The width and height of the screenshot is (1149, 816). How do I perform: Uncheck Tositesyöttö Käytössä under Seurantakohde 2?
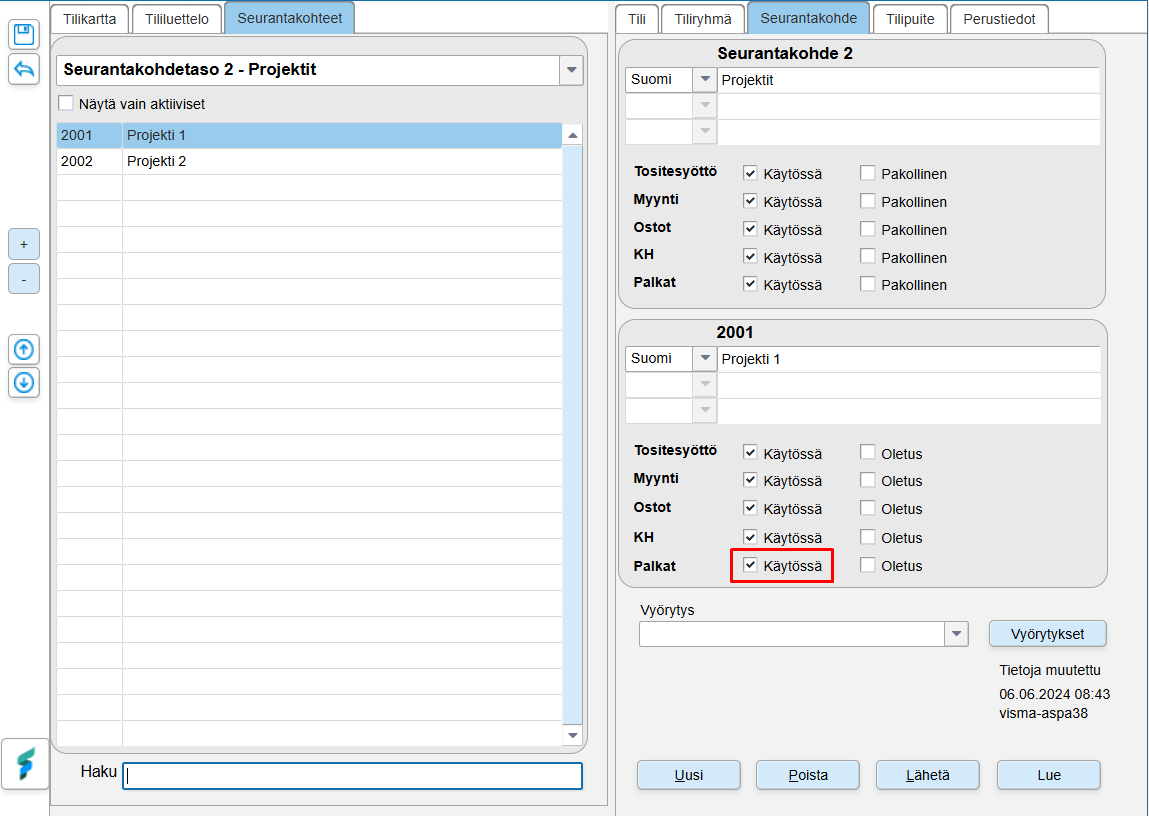pyautogui.click(x=750, y=174)
